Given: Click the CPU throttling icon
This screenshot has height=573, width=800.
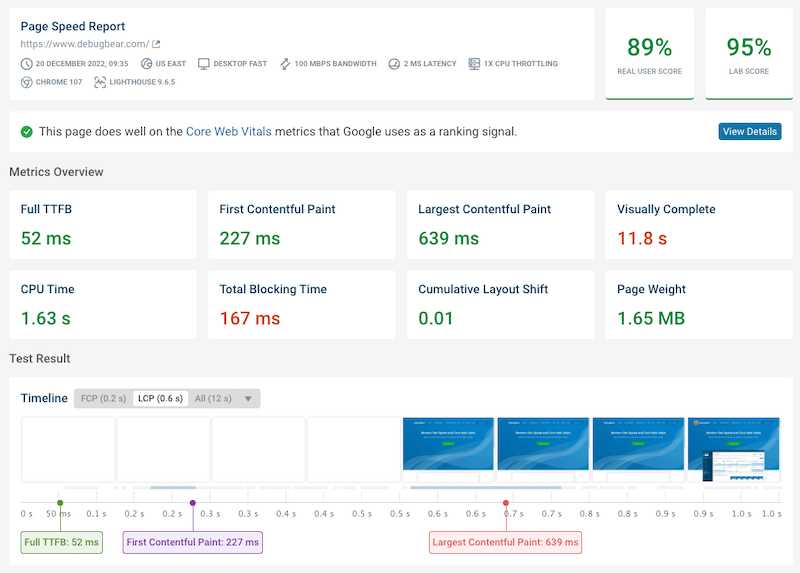Looking at the screenshot, I should [x=475, y=64].
